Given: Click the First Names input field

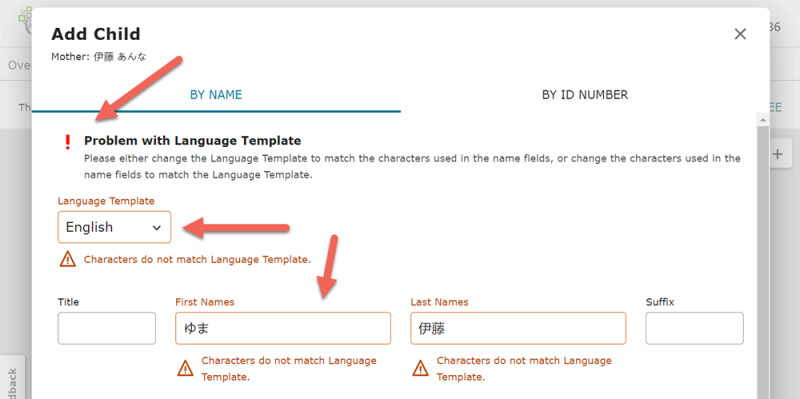Looking at the screenshot, I should tap(283, 328).
